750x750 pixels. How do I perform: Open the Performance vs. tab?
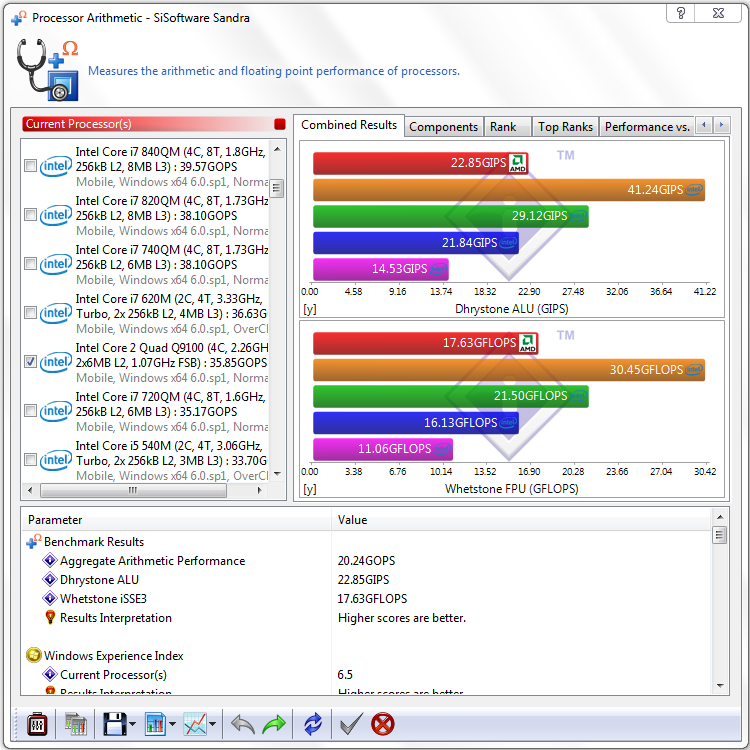tap(647, 127)
